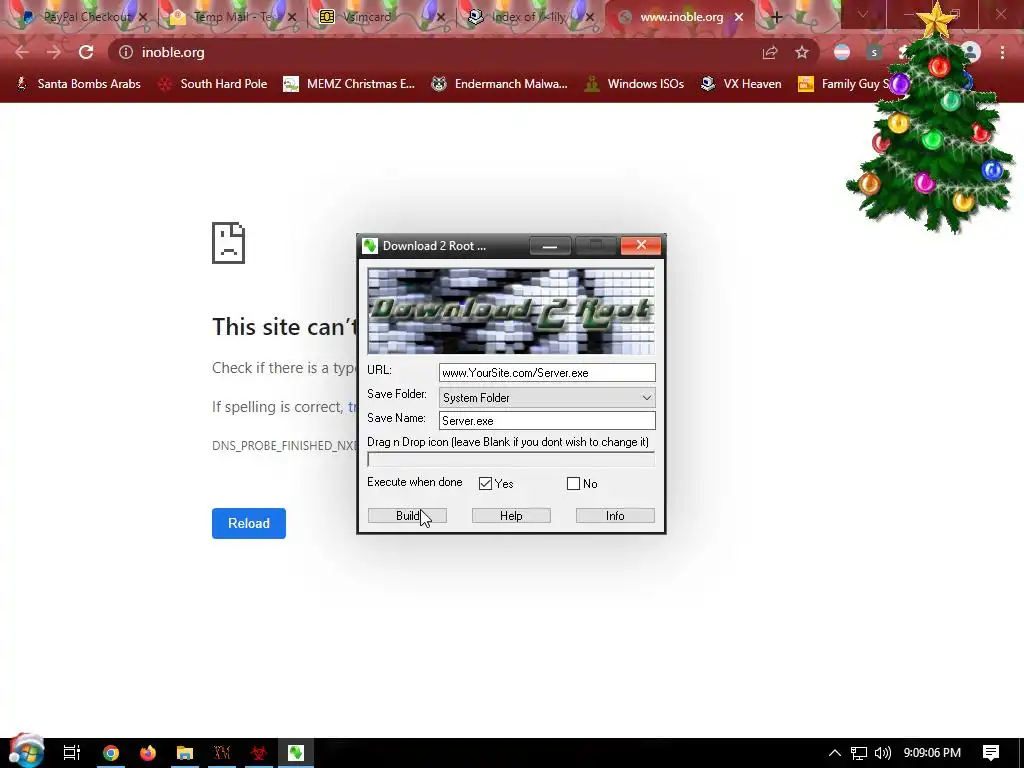This screenshot has width=1024, height=768.
Task: Click the DNS_PROBE_FINISHED error code text
Action: click(285, 445)
